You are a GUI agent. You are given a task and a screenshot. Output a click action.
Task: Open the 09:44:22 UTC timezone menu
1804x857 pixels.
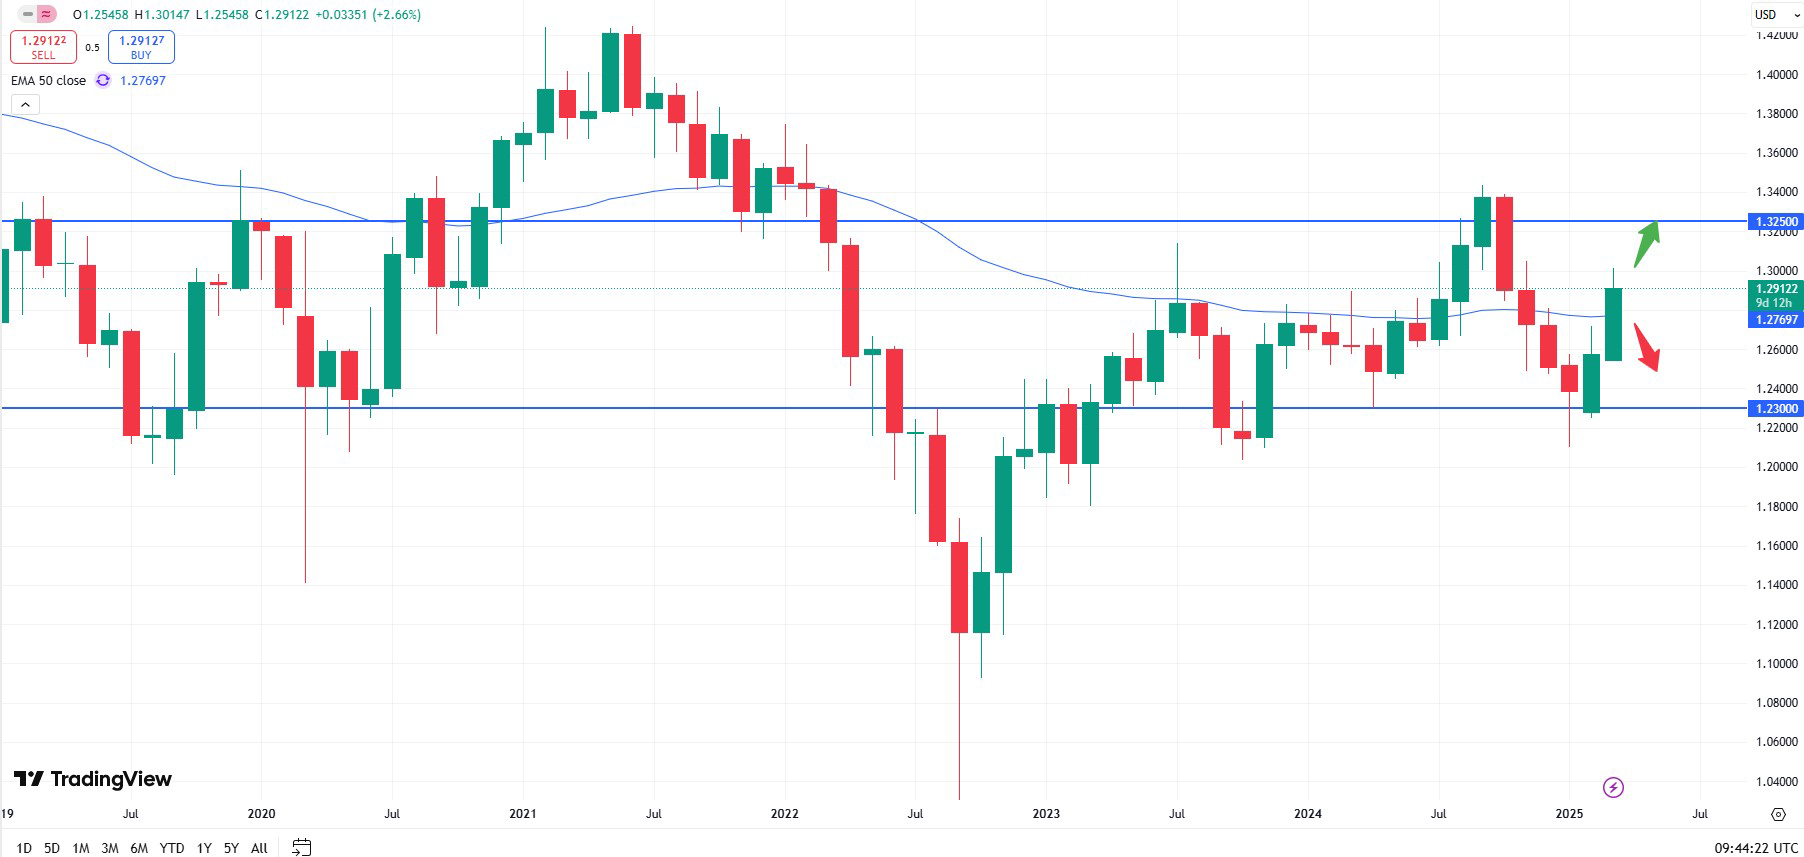1755,848
